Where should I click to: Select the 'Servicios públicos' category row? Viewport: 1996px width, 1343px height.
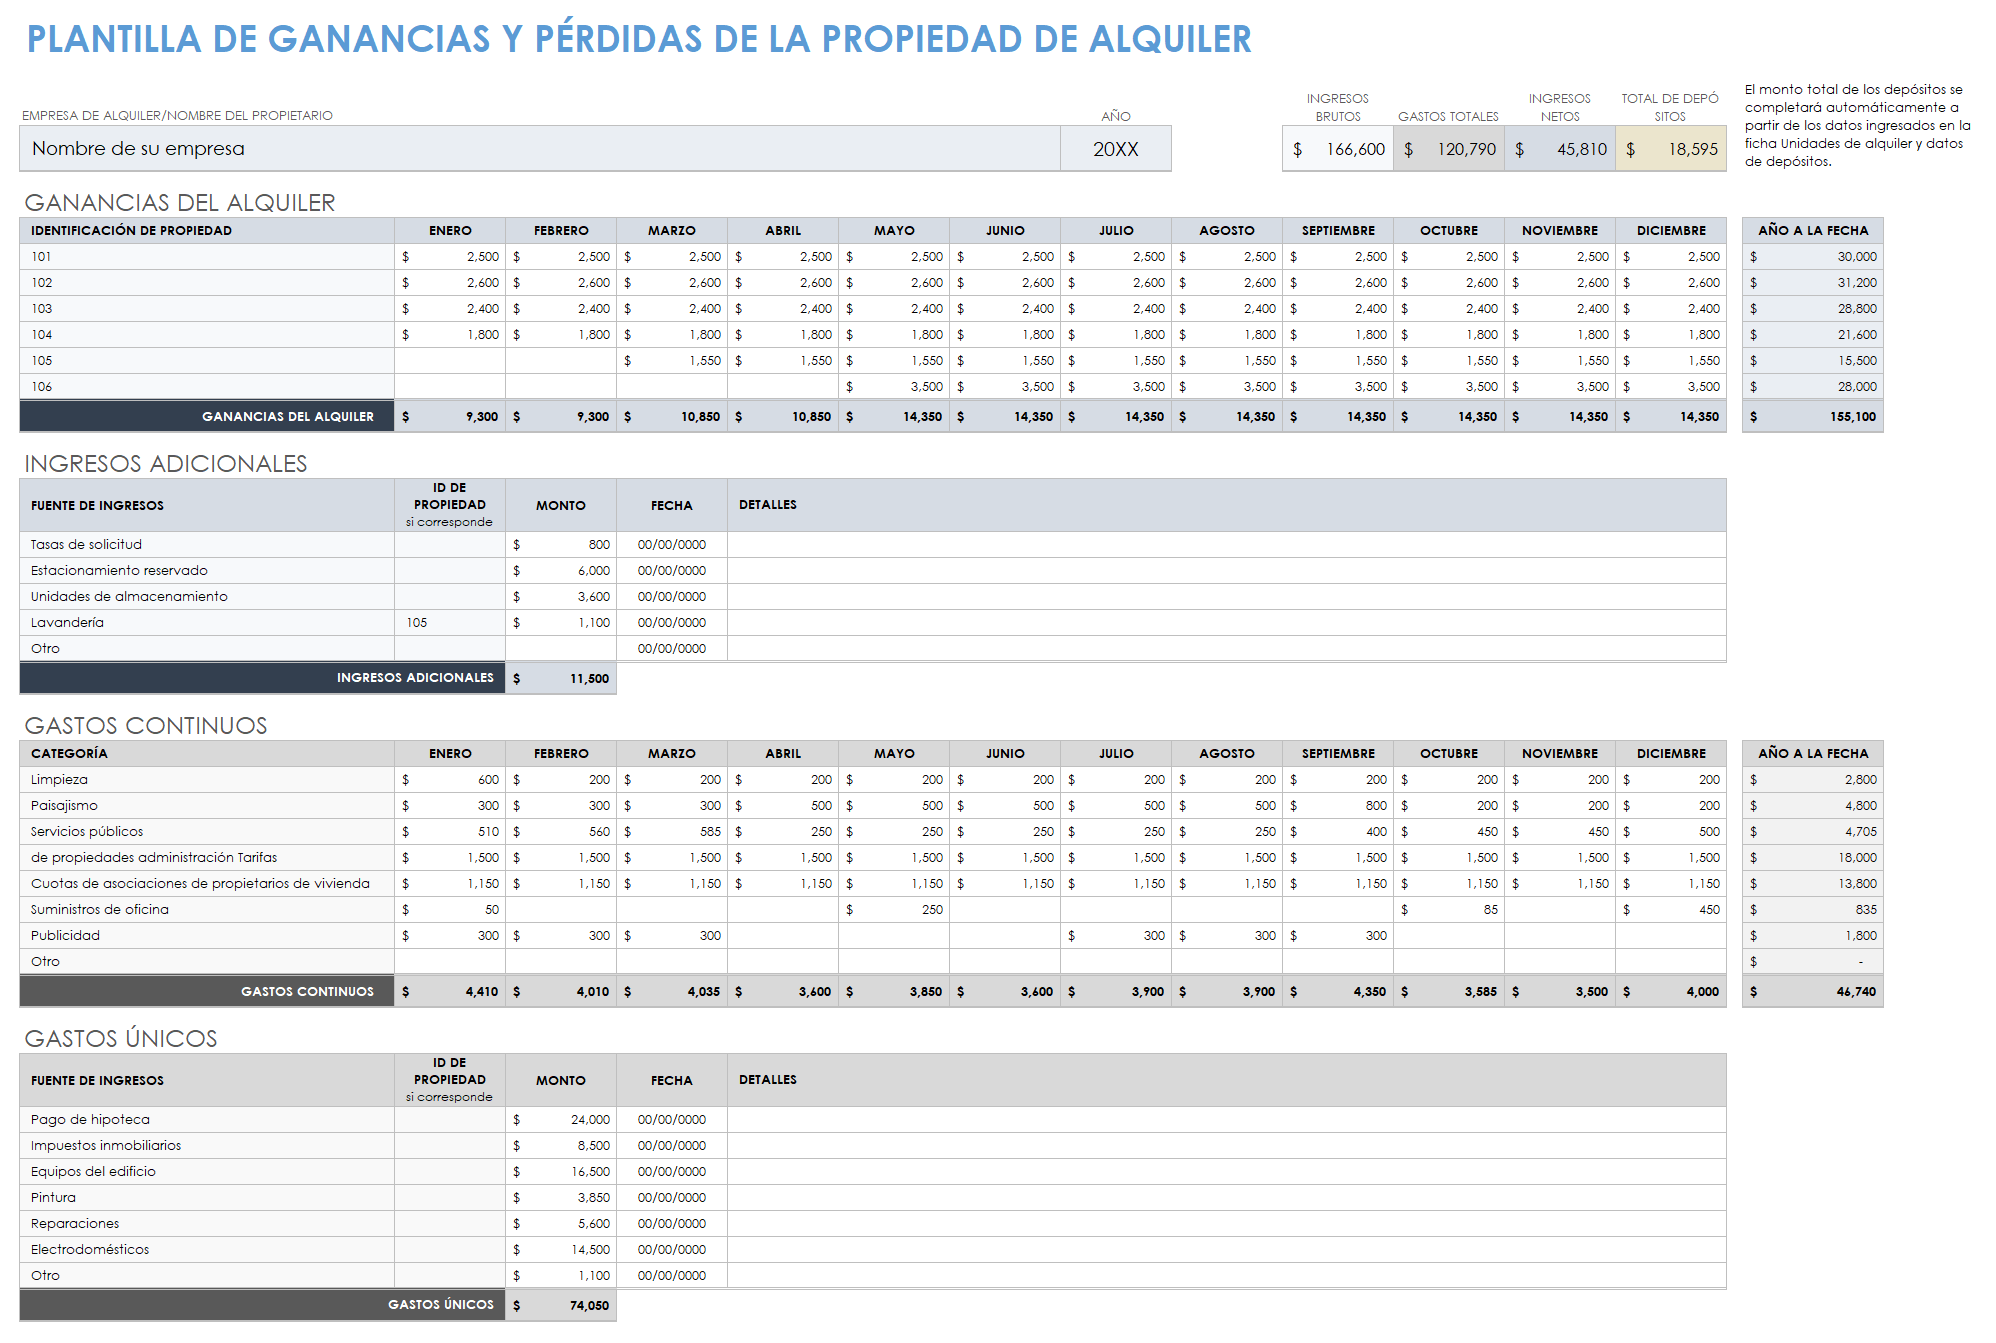click(207, 832)
